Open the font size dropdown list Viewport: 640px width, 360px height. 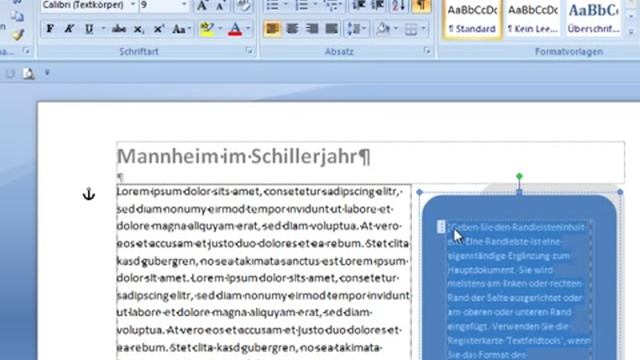click(x=184, y=5)
